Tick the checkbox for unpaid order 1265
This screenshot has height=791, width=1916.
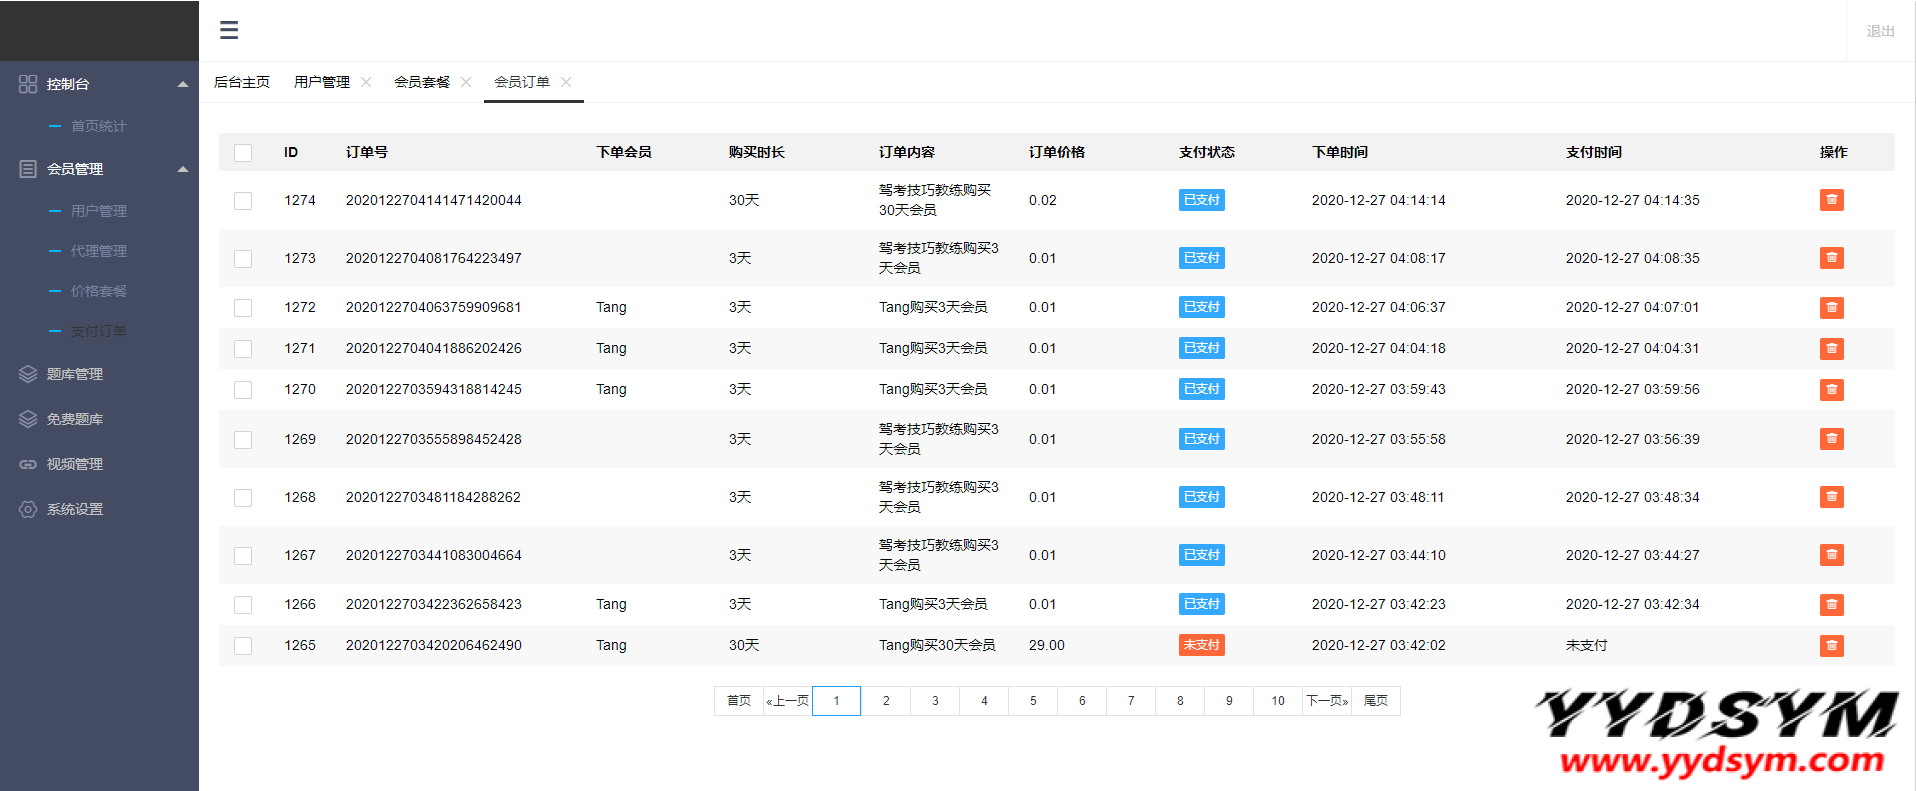coord(243,646)
